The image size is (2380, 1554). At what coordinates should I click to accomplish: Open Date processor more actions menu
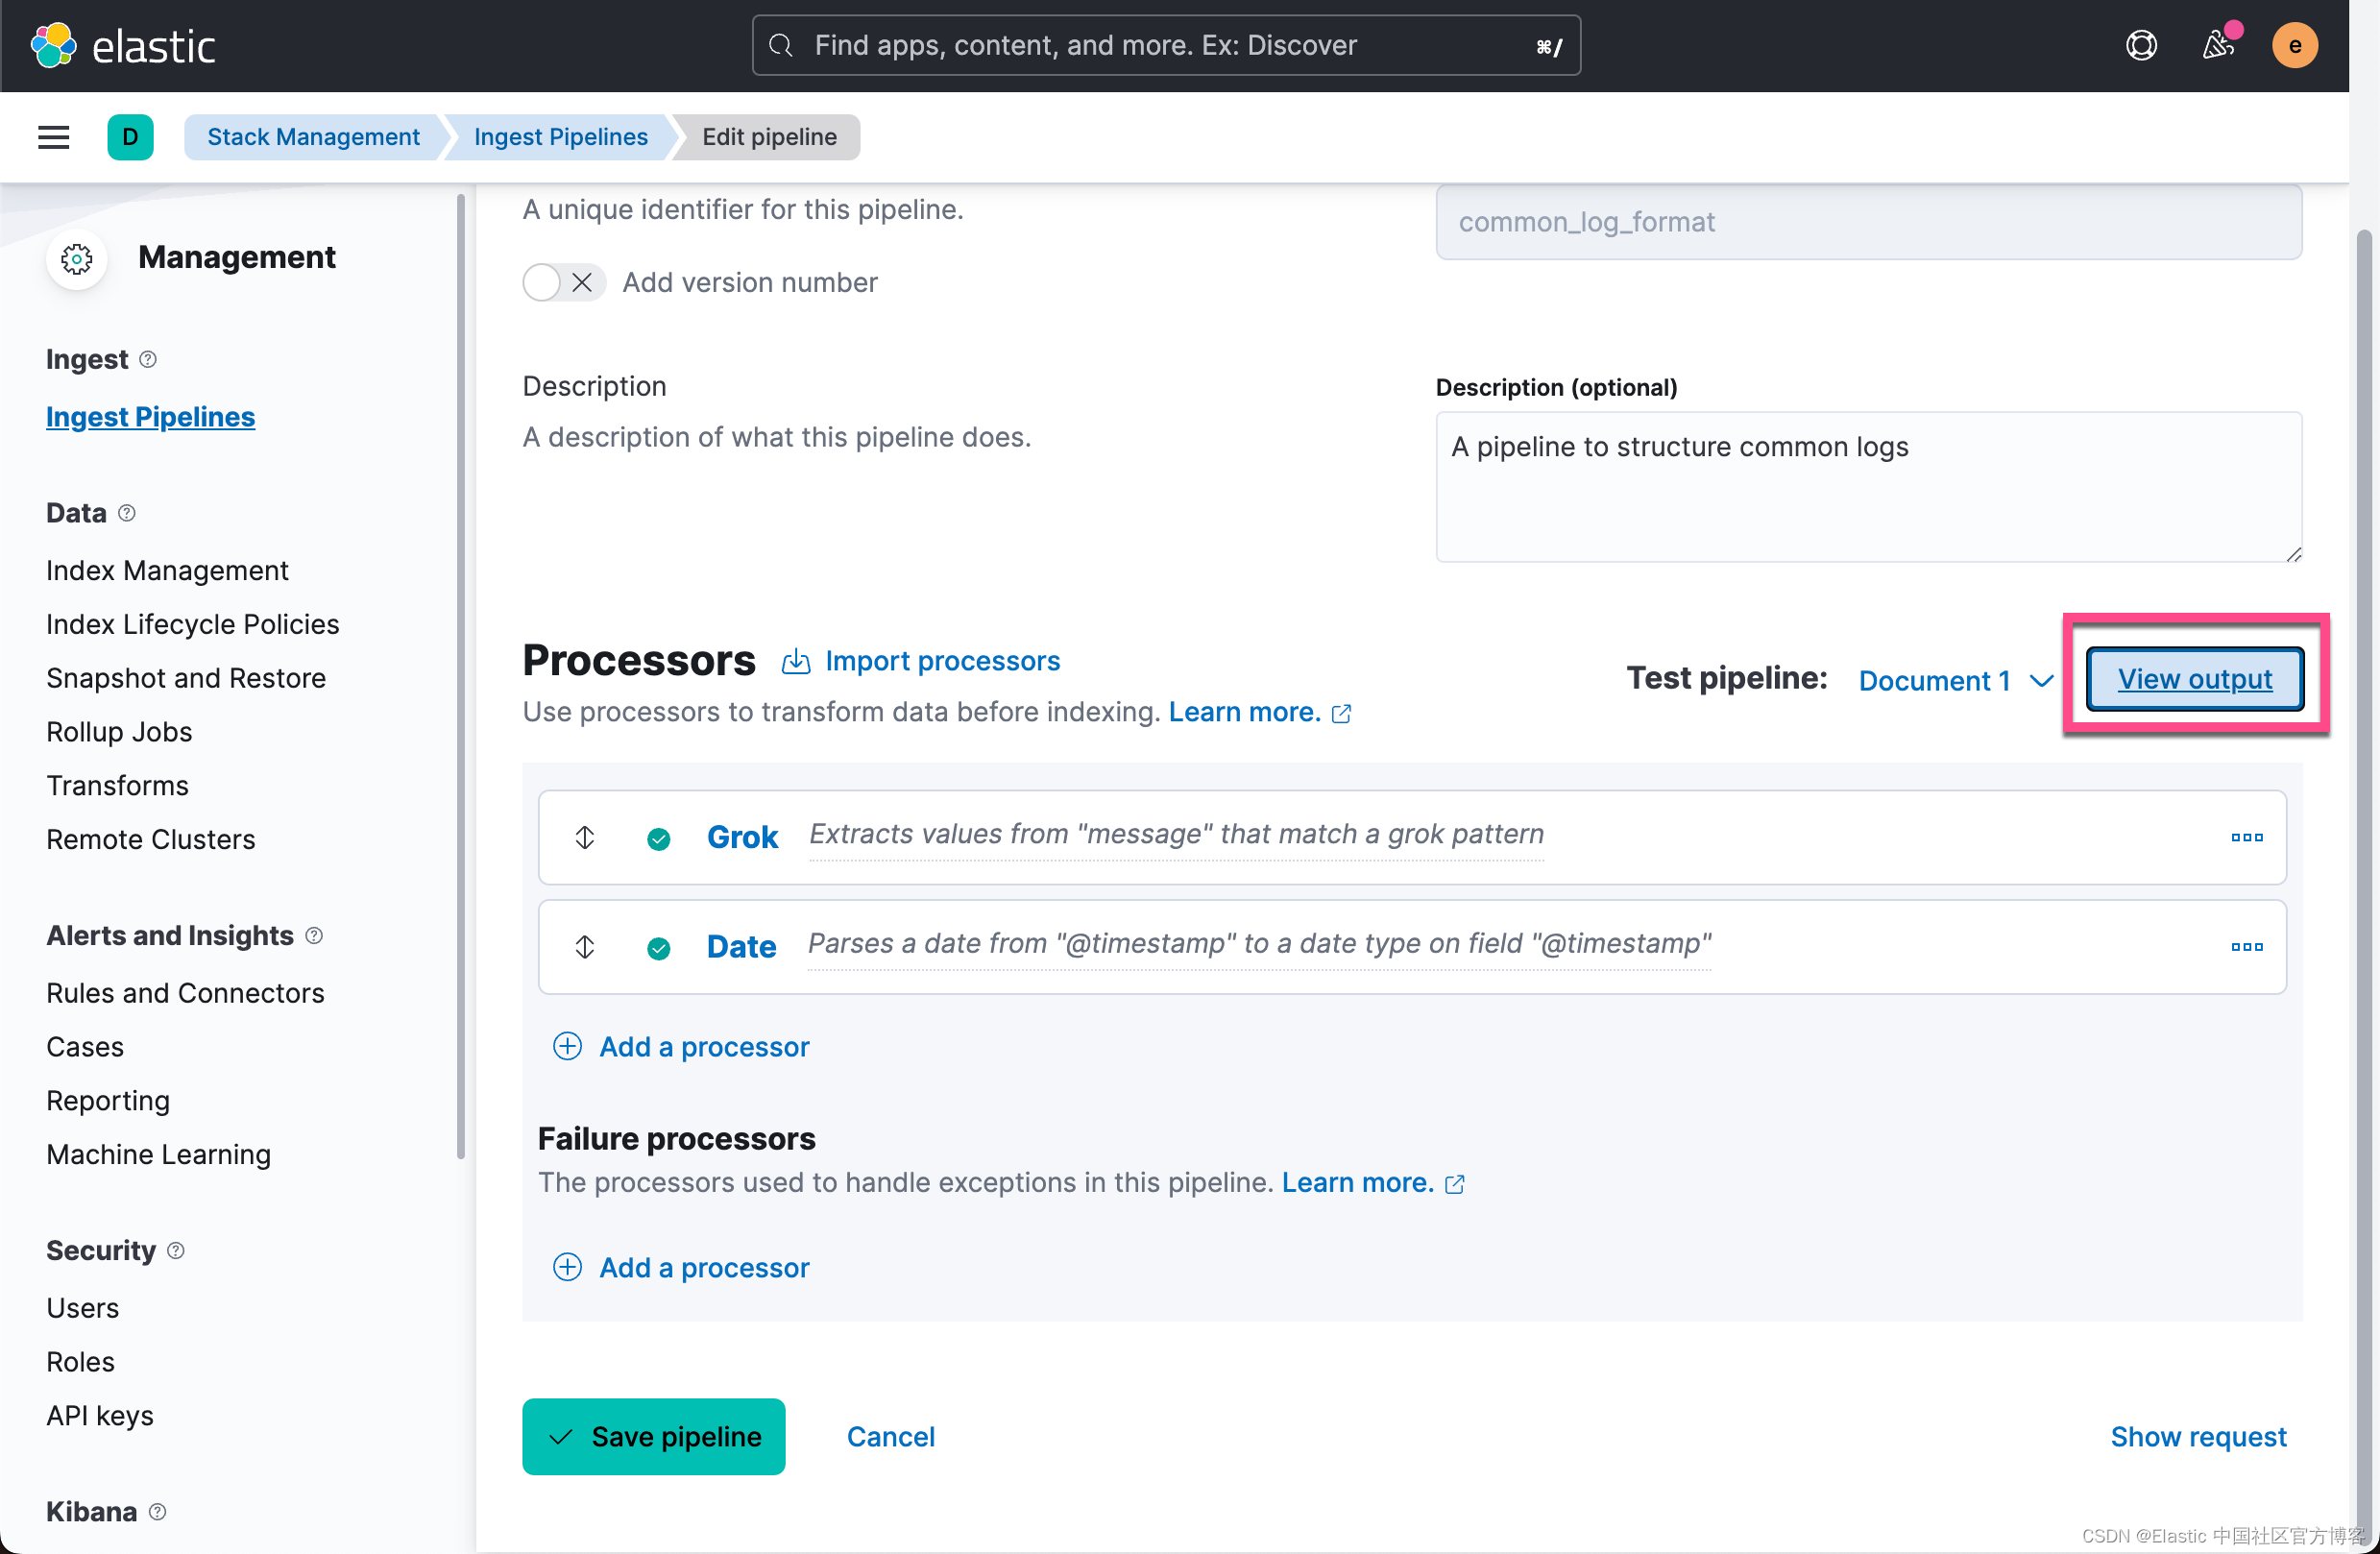(2246, 946)
